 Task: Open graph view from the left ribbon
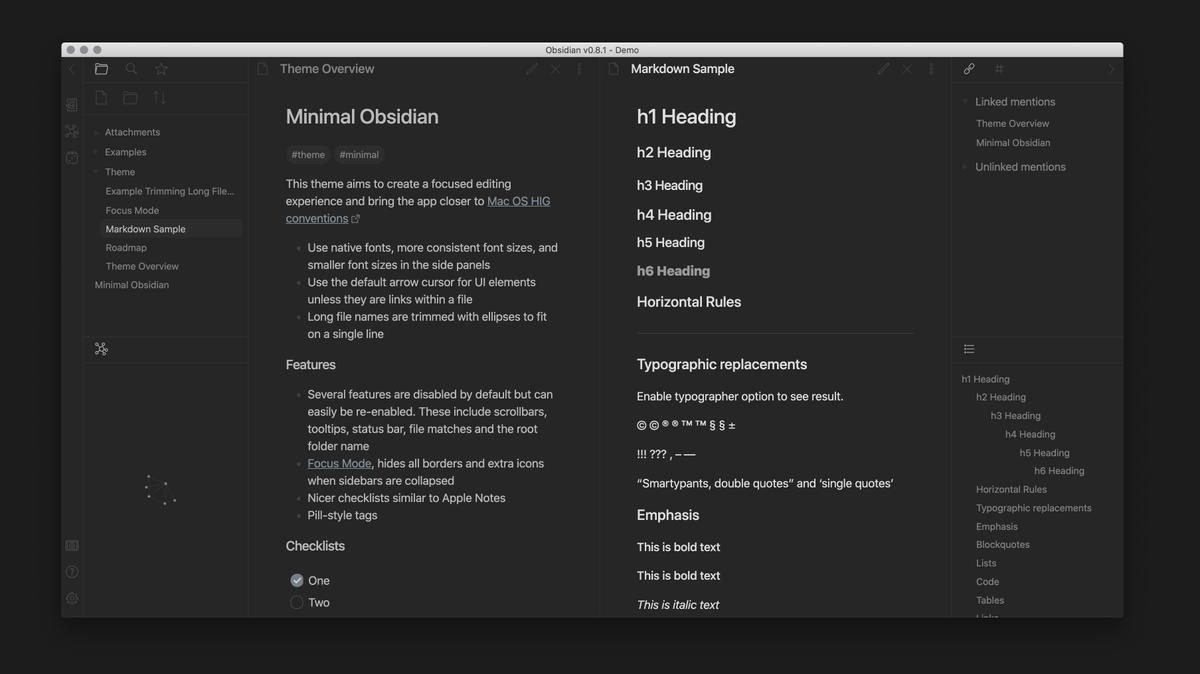pos(72,131)
